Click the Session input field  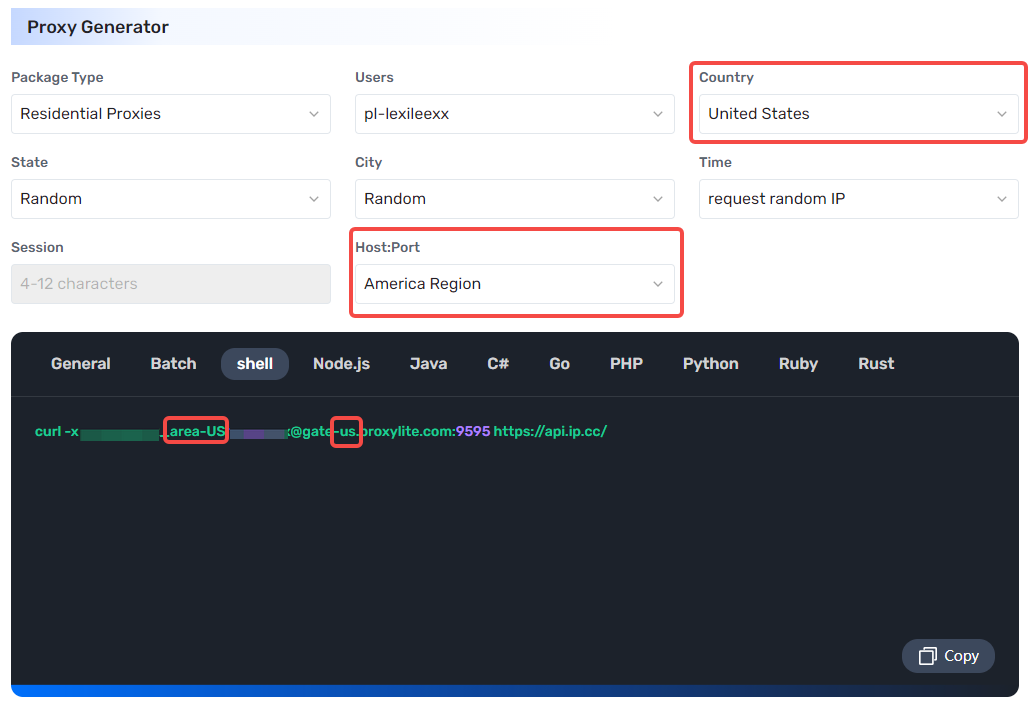[171, 284]
